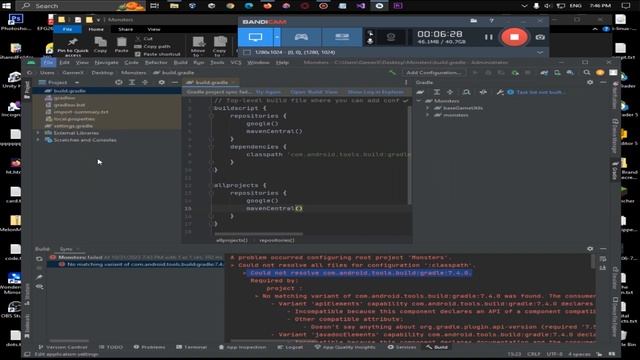The width and height of the screenshot is (640, 360).
Task: Click the green build hammer icon
Action: (x=392, y=73)
